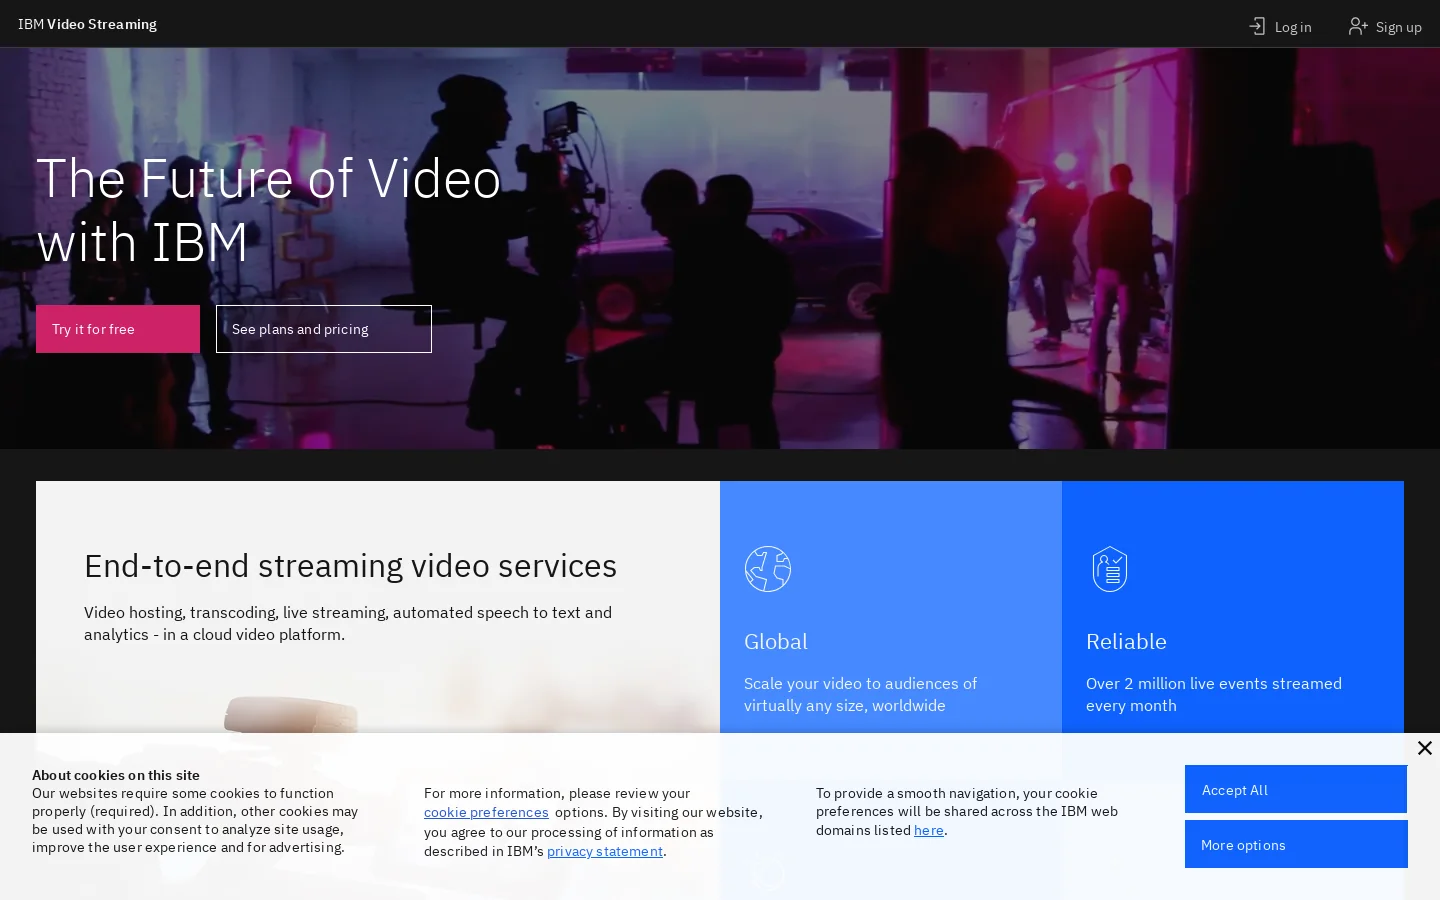Click 'Video hosting, transcoding, live streaming' description

pyautogui.click(x=348, y=623)
